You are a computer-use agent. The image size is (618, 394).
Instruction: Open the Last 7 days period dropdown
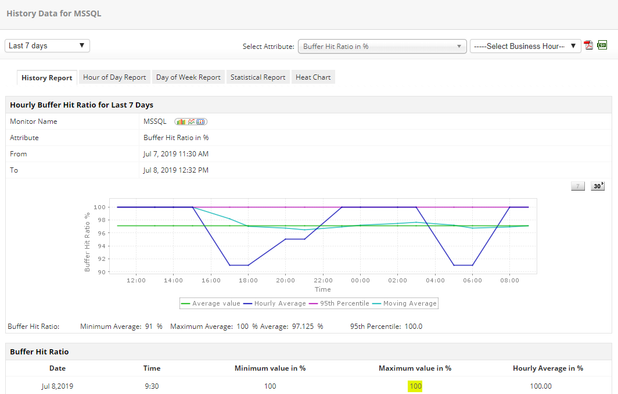47,46
